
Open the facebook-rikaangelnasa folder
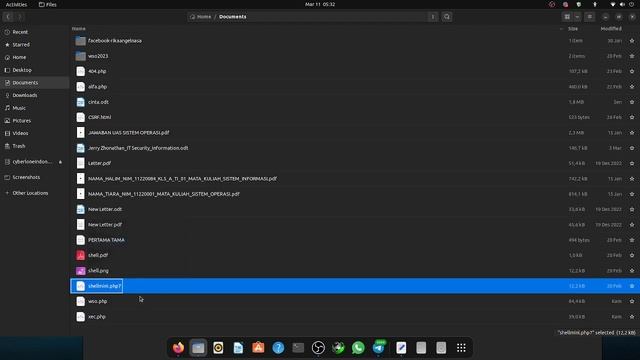click(115, 41)
